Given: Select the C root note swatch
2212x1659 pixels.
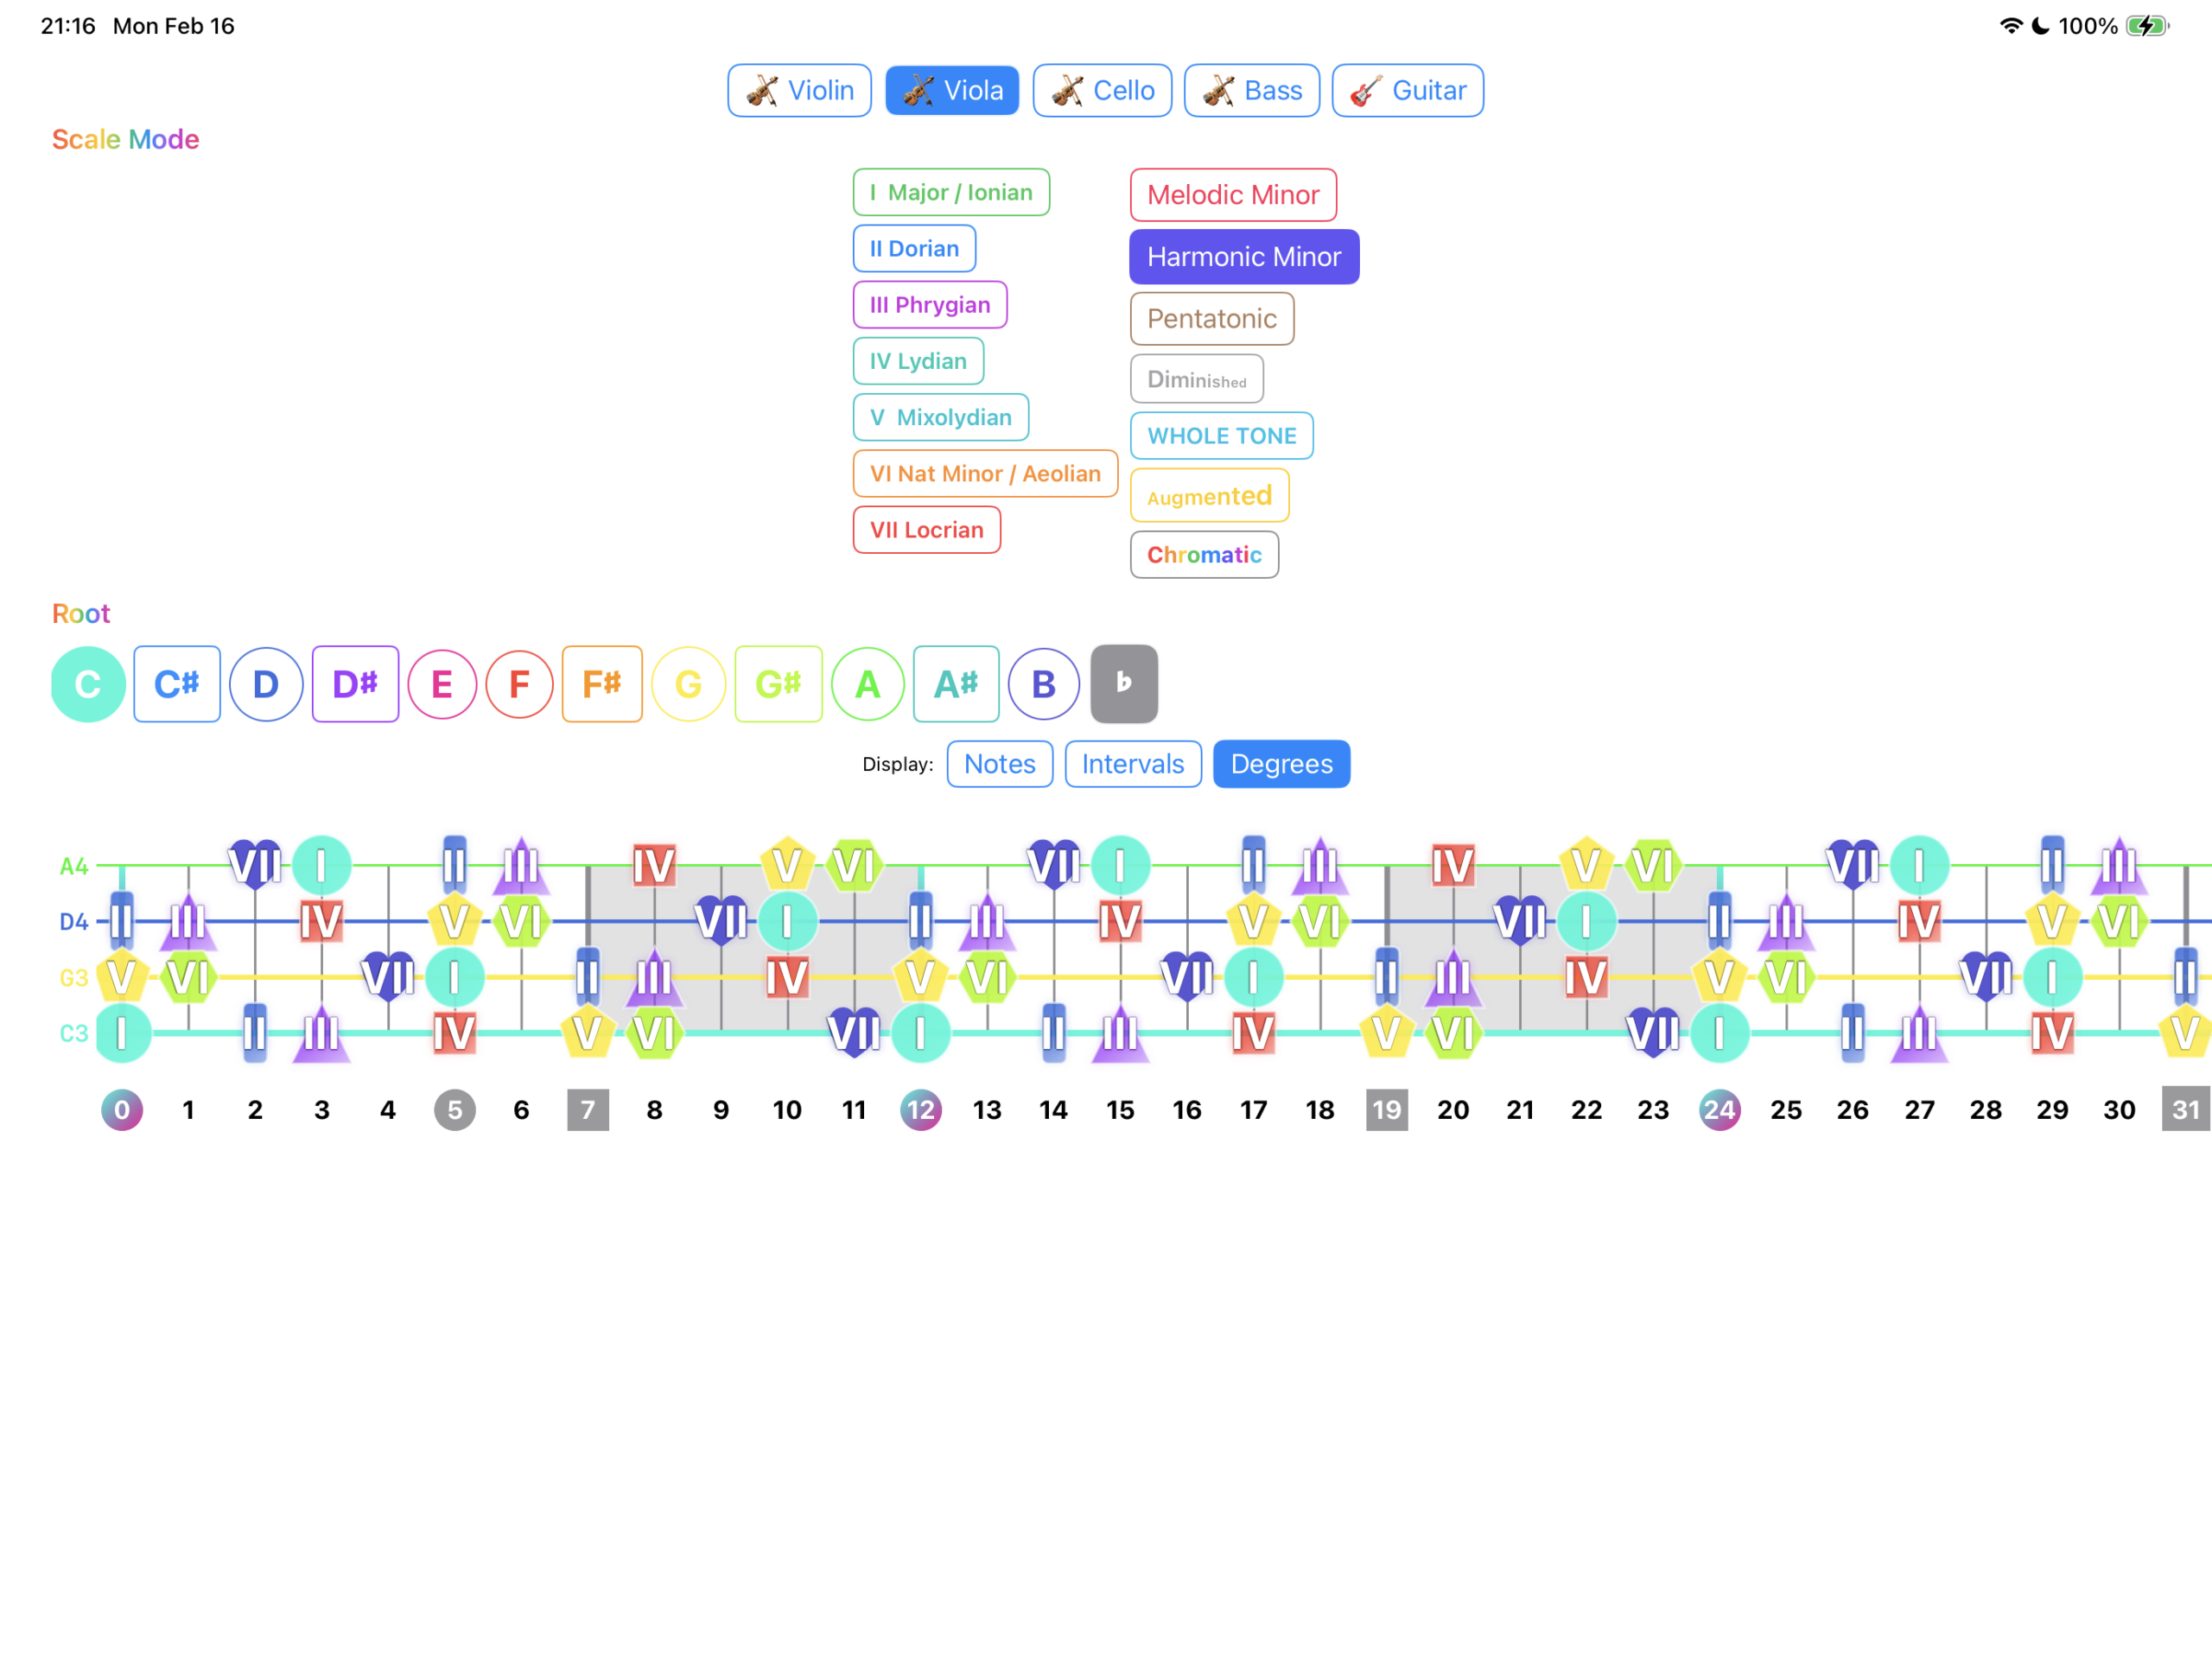Looking at the screenshot, I should pos(87,684).
